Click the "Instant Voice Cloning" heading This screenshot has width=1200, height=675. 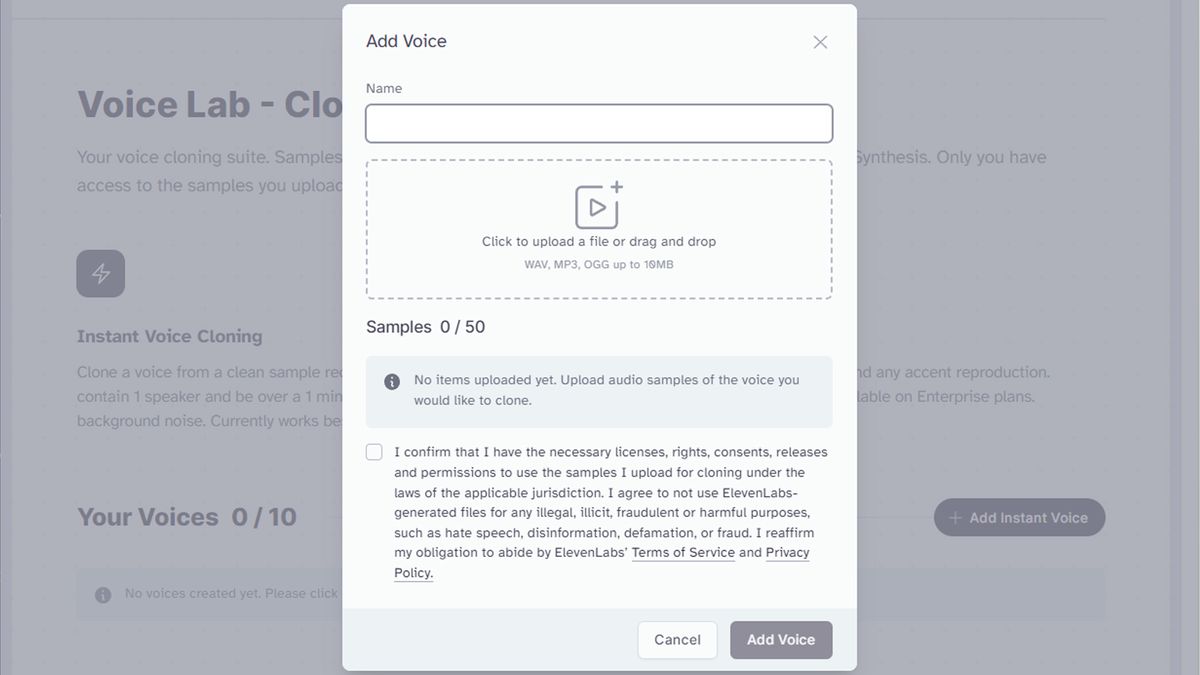170,336
